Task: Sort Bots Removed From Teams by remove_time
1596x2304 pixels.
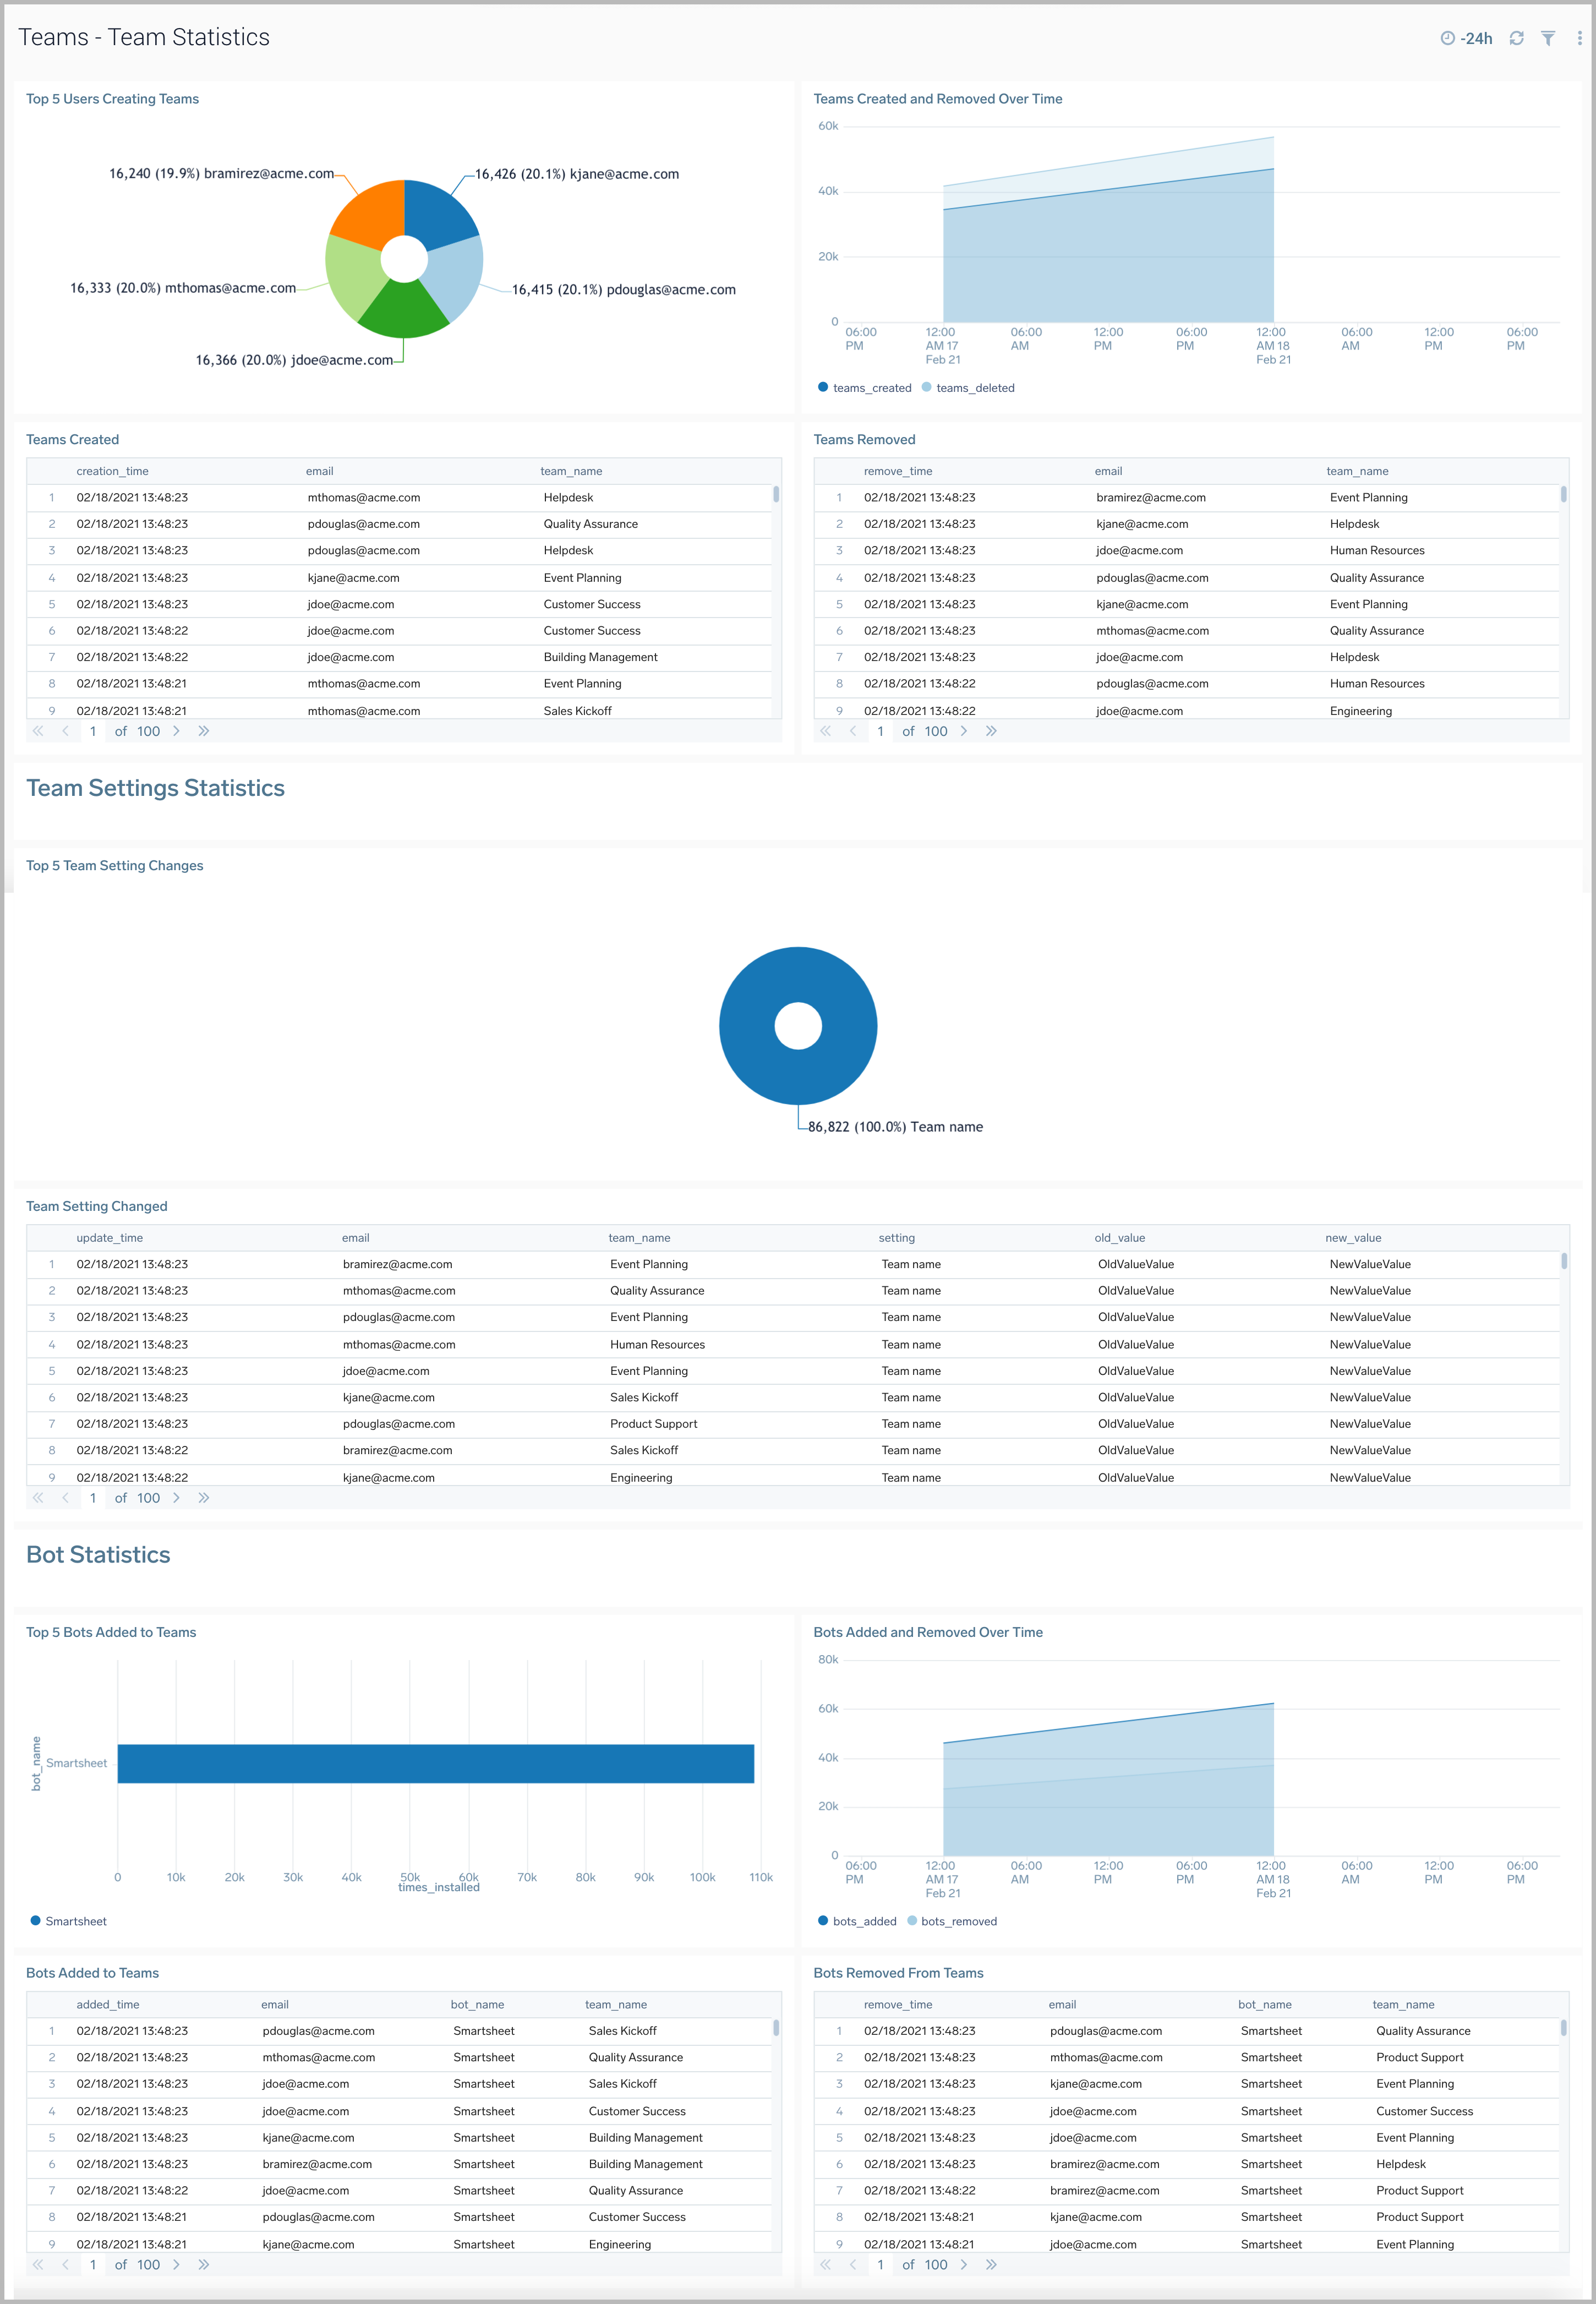Action: 898,2005
